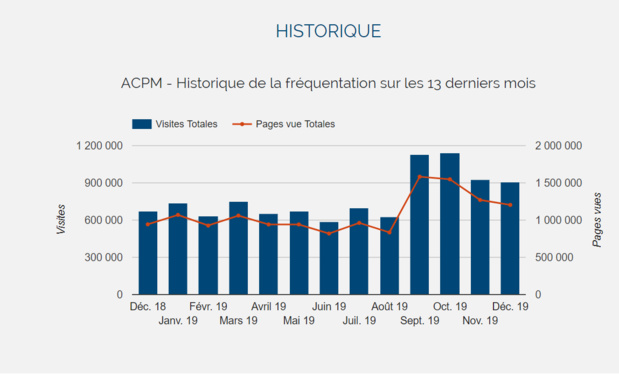Click the Nov. 19 pages vues line point

coord(480,200)
